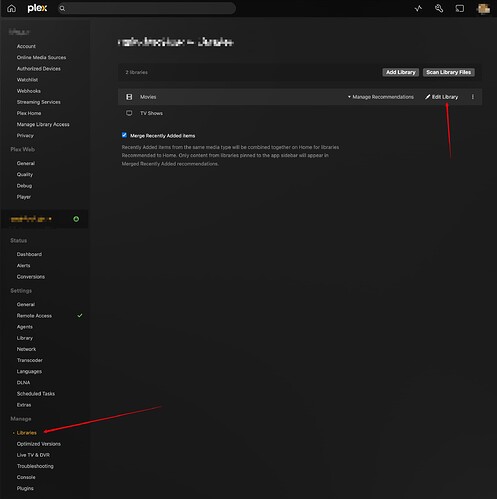Click the TV Shows library screen icon
This screenshot has width=497, height=499.
[129, 113]
